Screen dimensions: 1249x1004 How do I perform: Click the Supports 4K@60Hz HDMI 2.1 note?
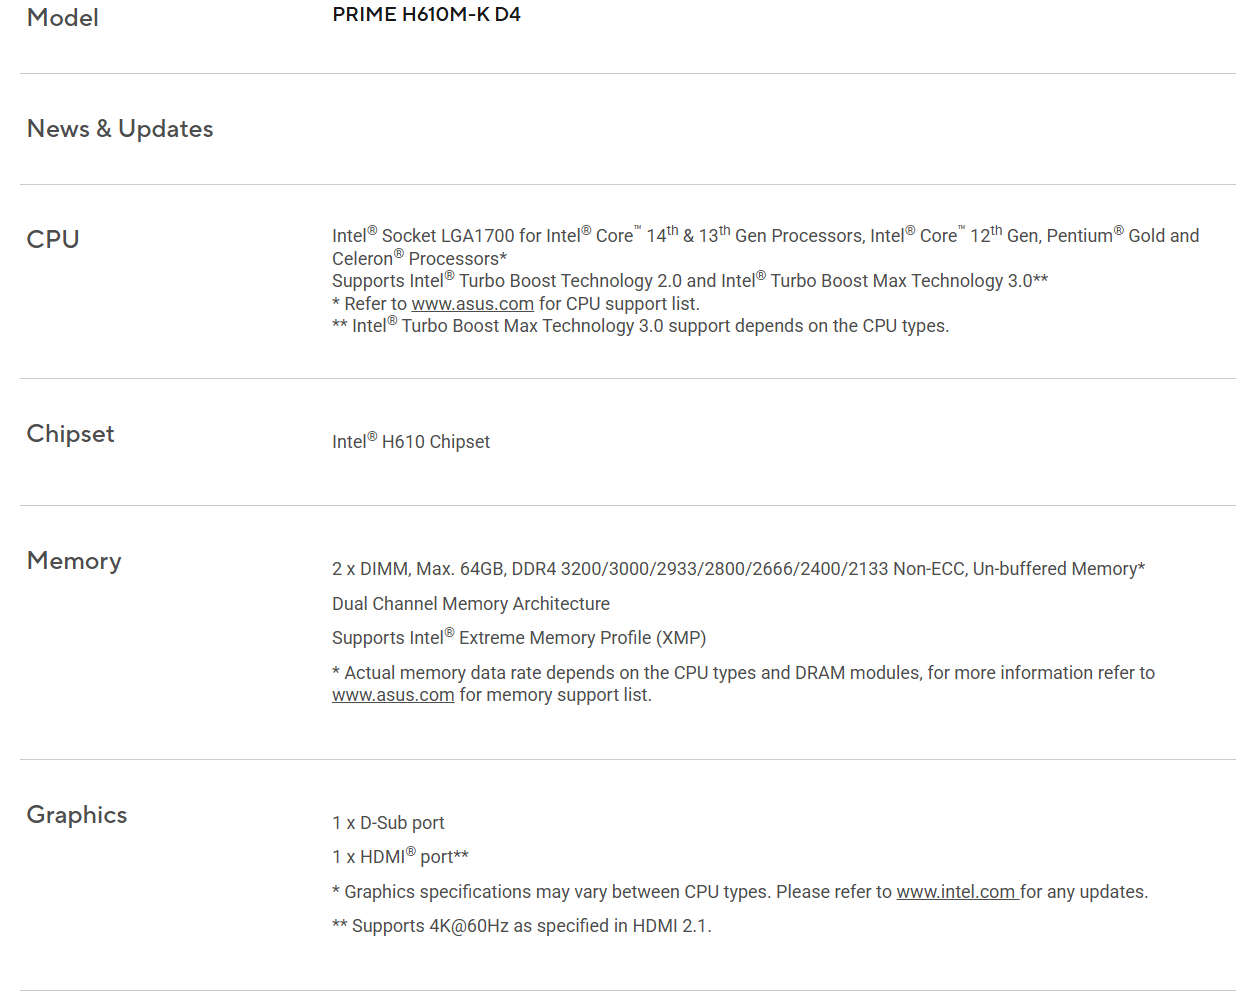coord(522,926)
